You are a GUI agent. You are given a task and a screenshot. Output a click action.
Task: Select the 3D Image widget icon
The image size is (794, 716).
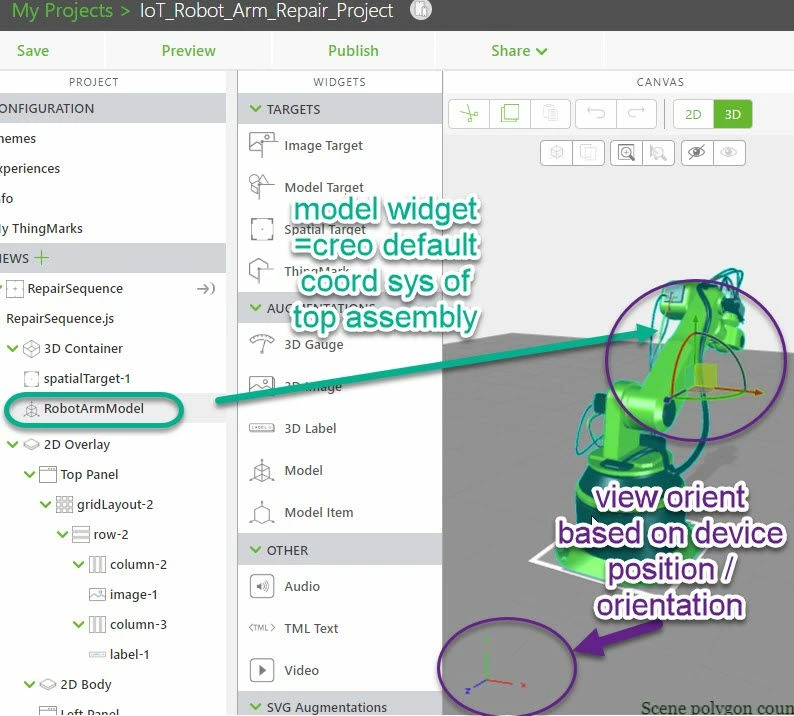(x=262, y=385)
